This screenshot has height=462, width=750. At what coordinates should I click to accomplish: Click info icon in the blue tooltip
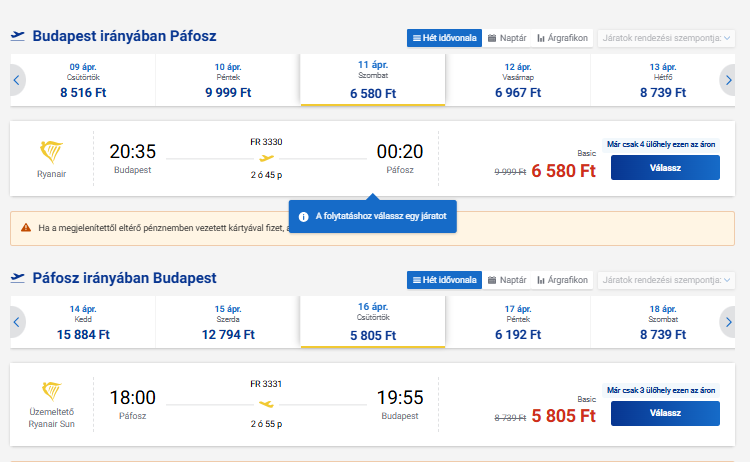(x=303, y=216)
